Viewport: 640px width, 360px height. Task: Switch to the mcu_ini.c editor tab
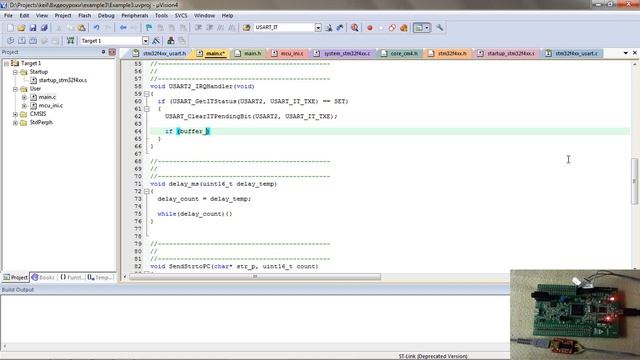(287, 53)
